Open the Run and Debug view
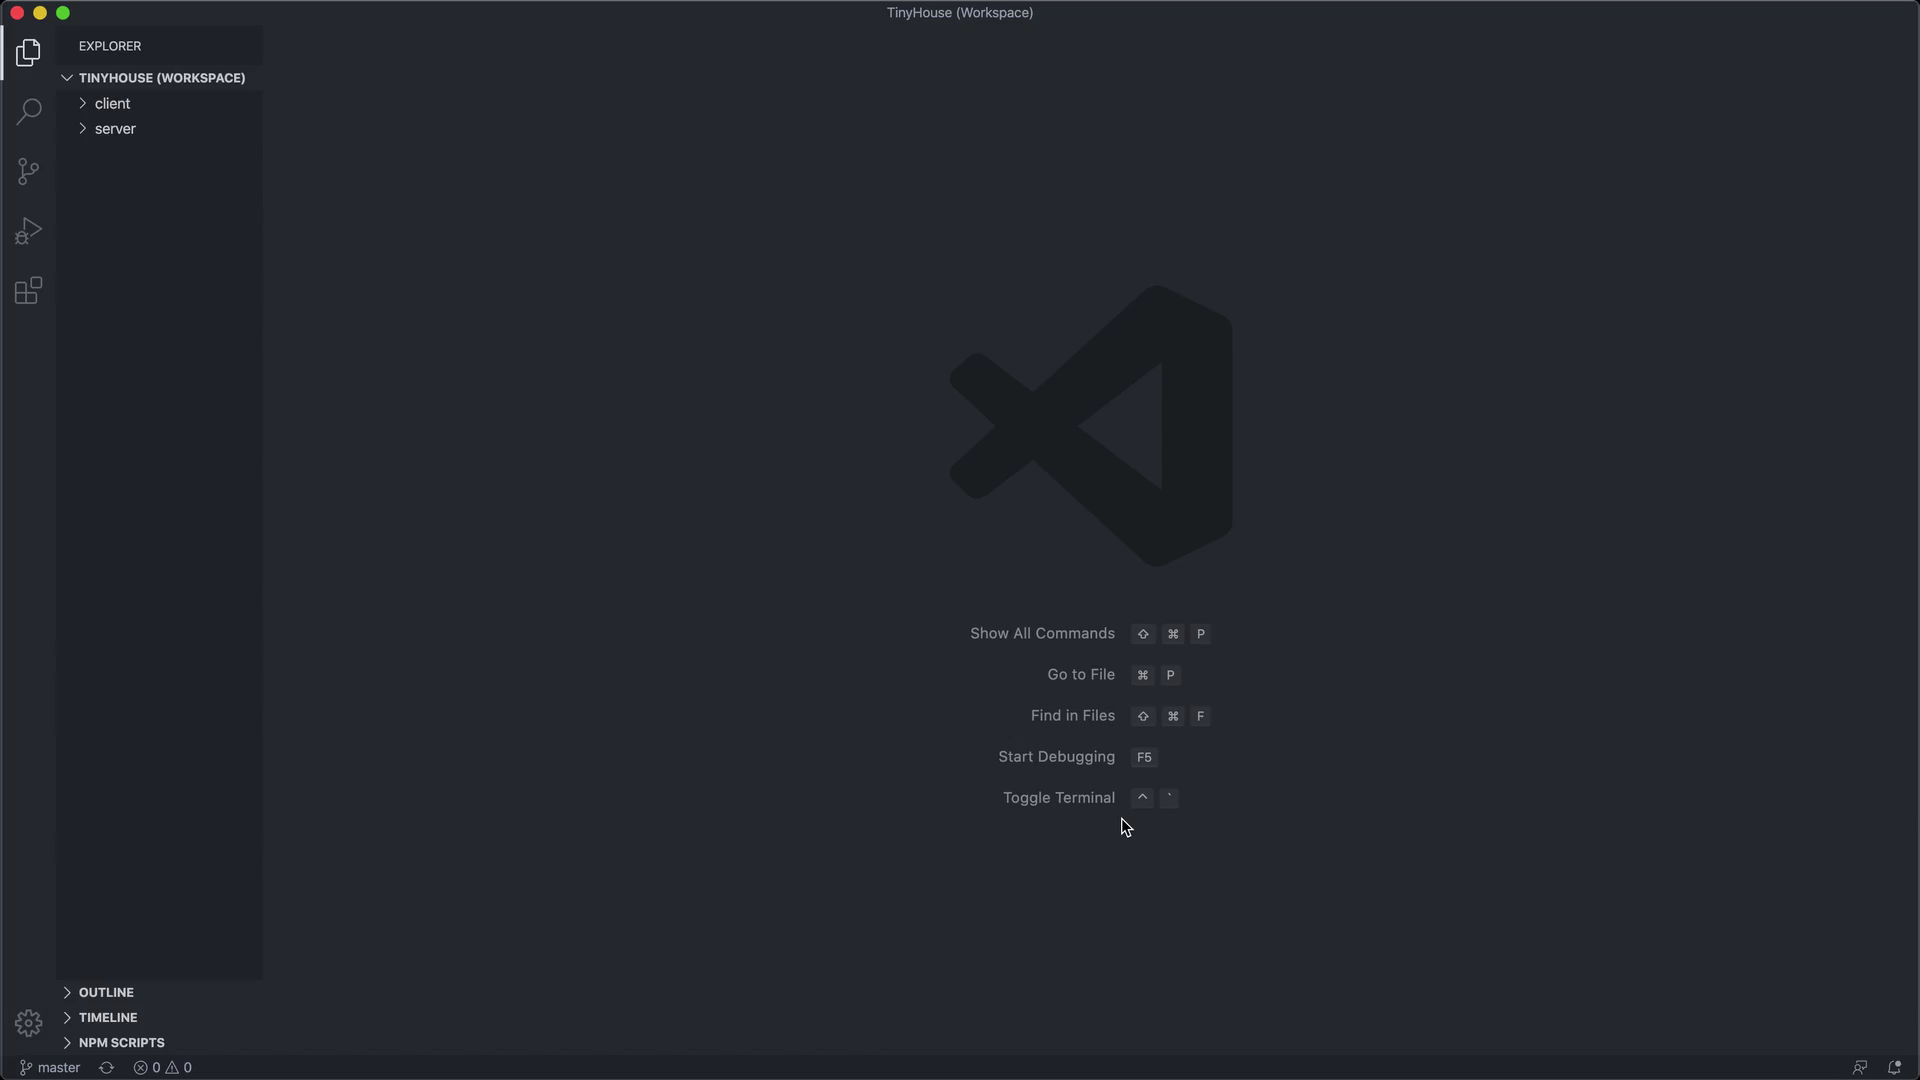Image resolution: width=1920 pixels, height=1080 pixels. pos(29,230)
